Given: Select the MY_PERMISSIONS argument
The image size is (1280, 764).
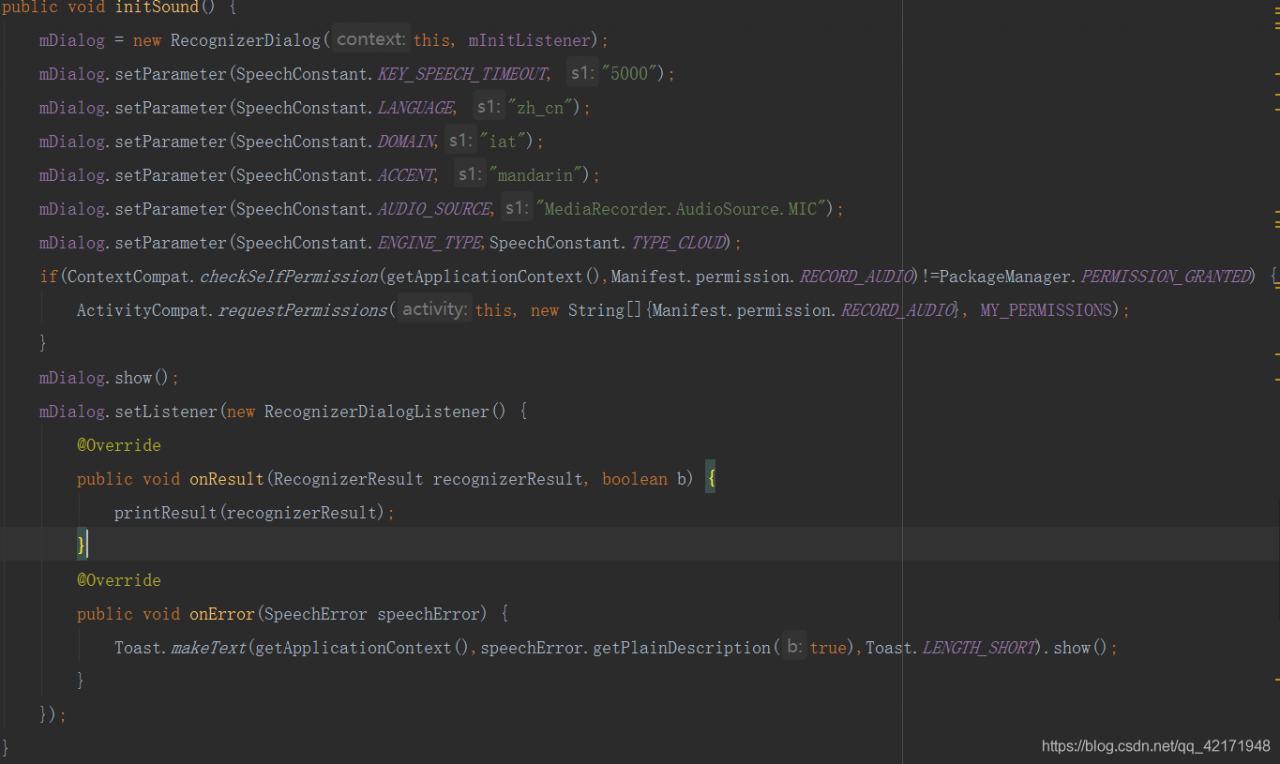Looking at the screenshot, I should click(1046, 311).
